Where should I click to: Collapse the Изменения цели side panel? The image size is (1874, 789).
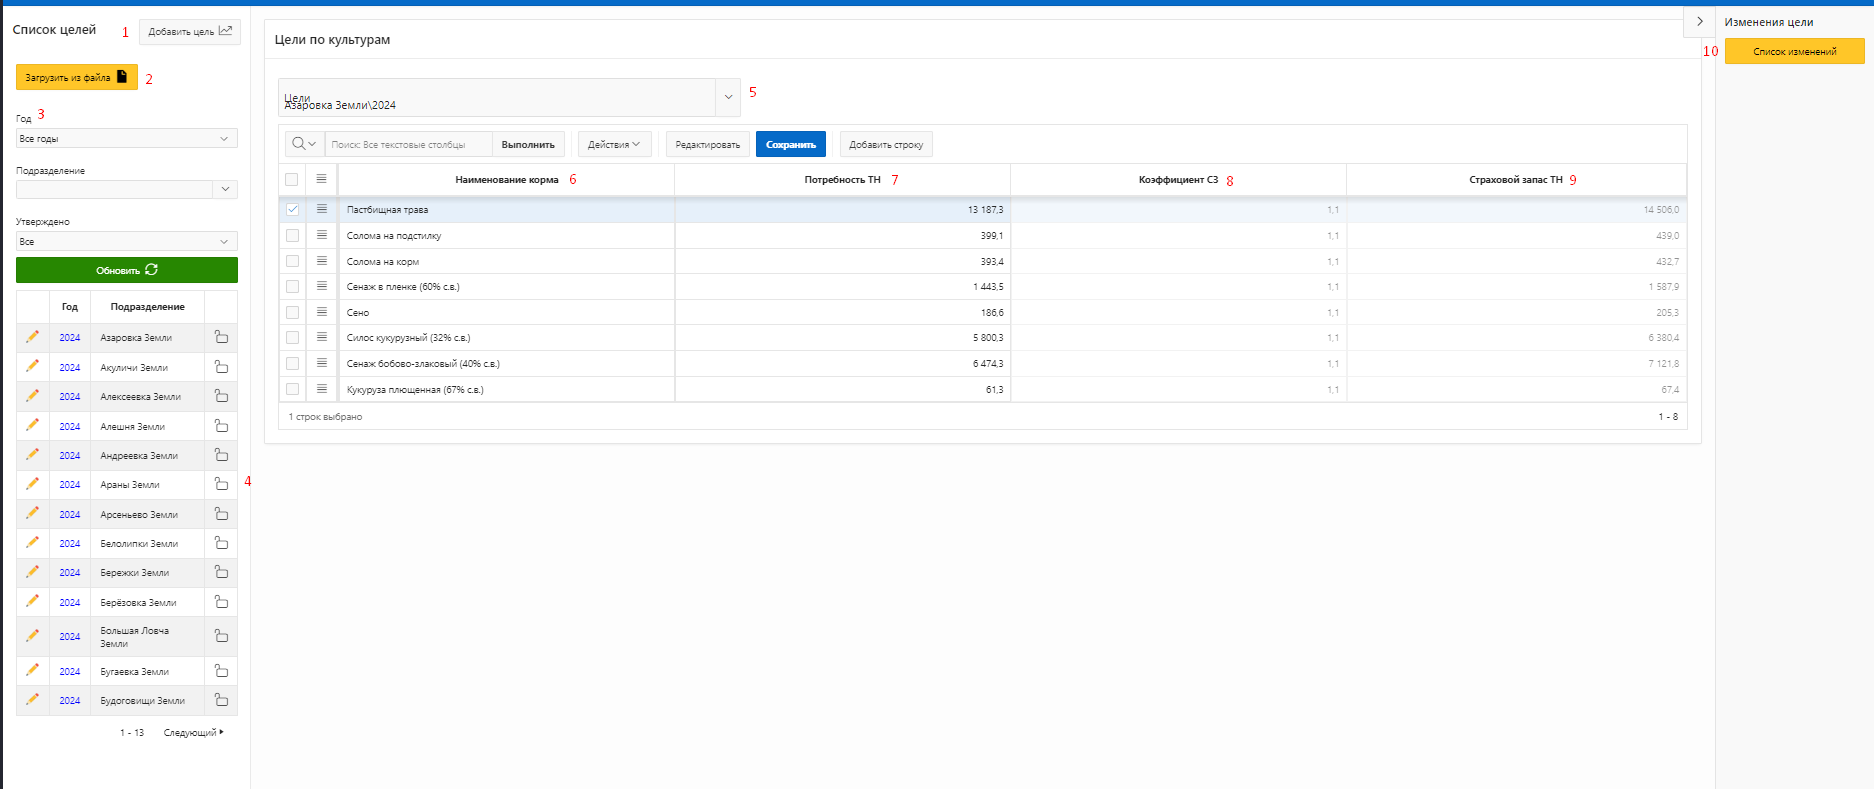pyautogui.click(x=1699, y=21)
